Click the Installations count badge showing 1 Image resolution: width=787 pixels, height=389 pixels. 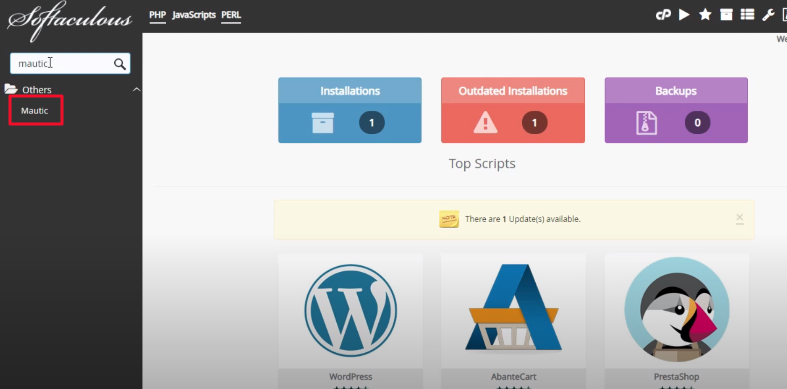click(x=372, y=123)
